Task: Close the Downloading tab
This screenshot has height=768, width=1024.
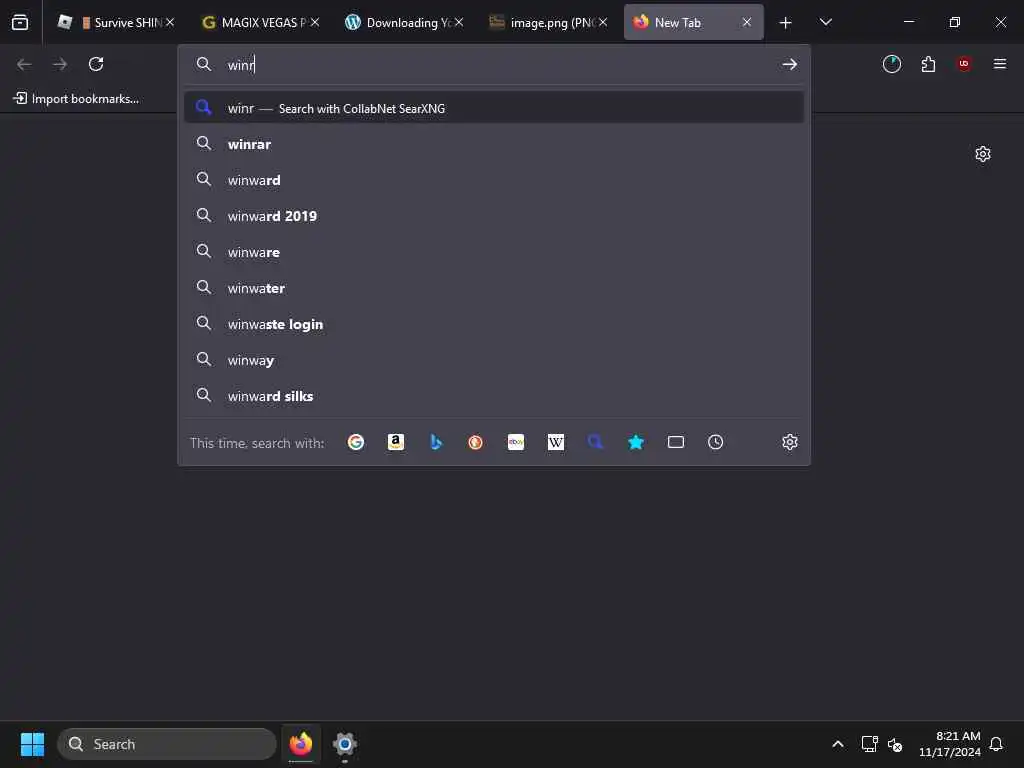Action: click(x=459, y=22)
